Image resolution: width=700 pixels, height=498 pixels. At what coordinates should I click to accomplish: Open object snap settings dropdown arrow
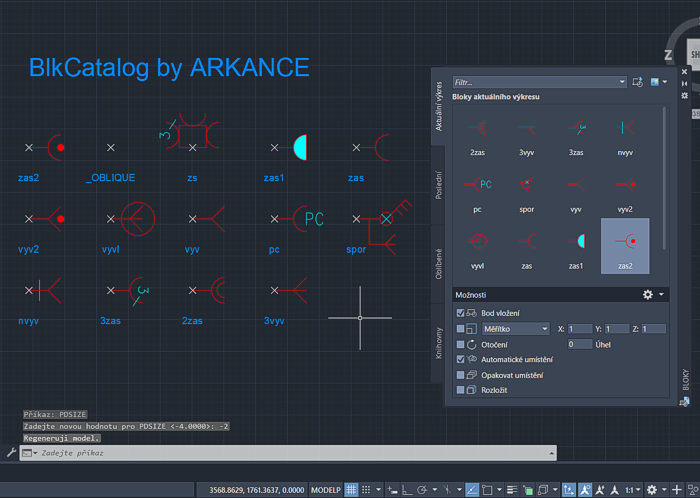click(499, 490)
